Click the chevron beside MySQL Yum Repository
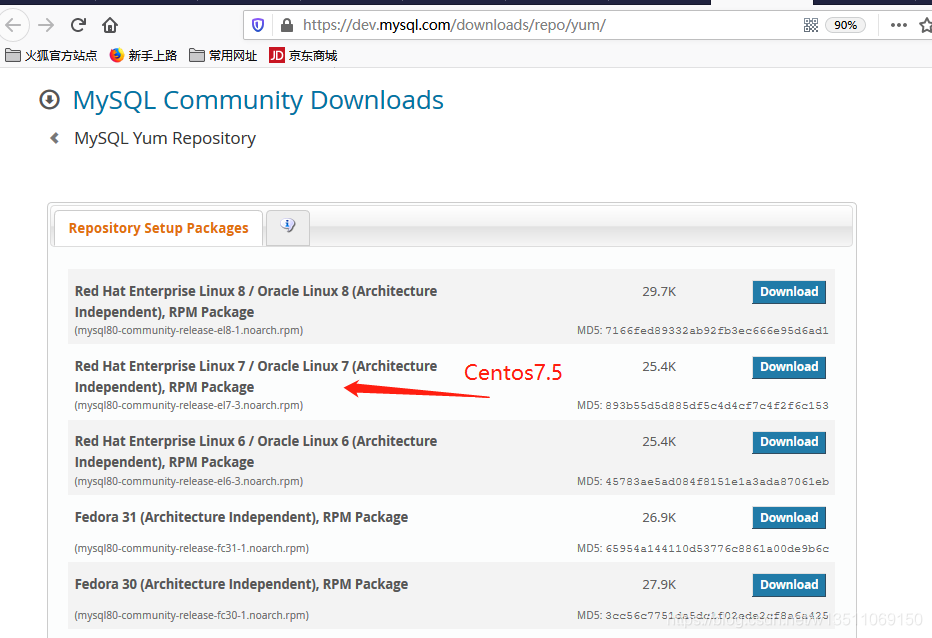 pos(54,138)
